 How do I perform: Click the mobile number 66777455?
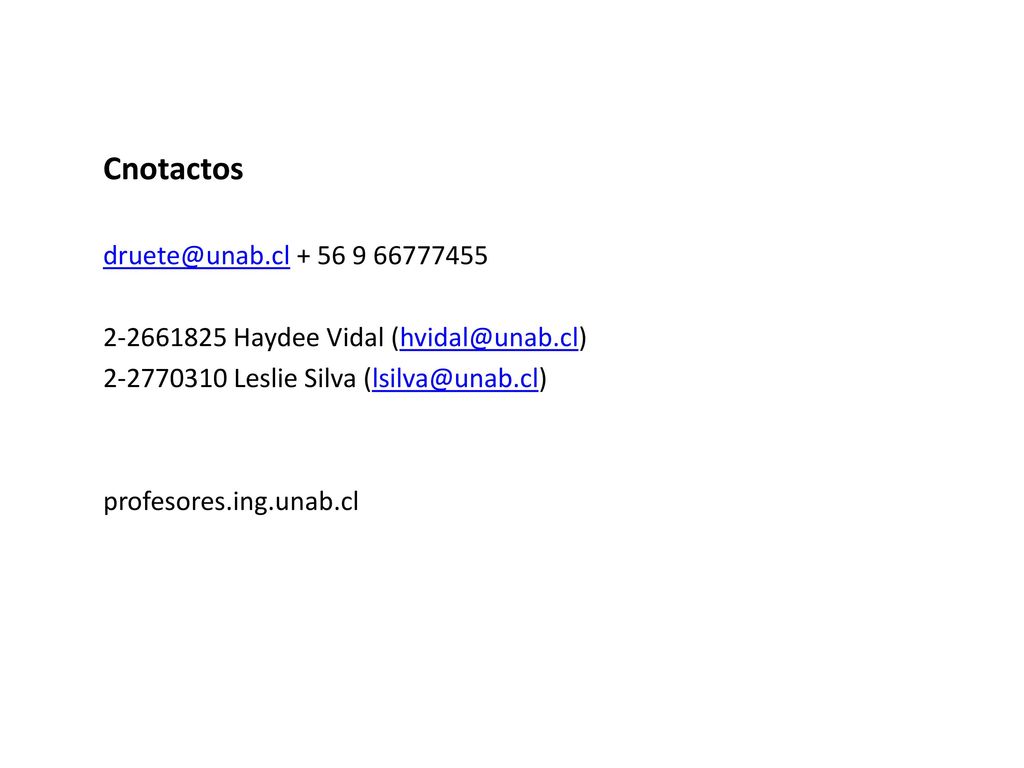[430, 255]
